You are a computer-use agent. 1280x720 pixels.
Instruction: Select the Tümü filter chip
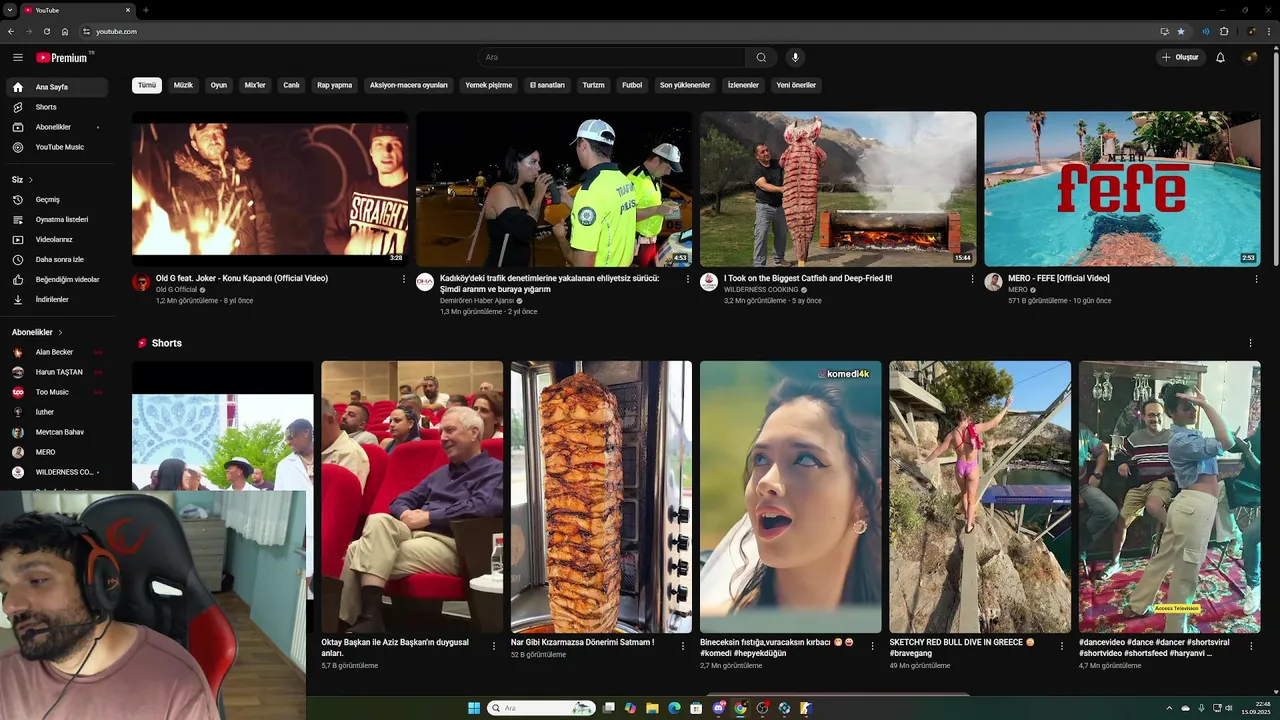147,85
